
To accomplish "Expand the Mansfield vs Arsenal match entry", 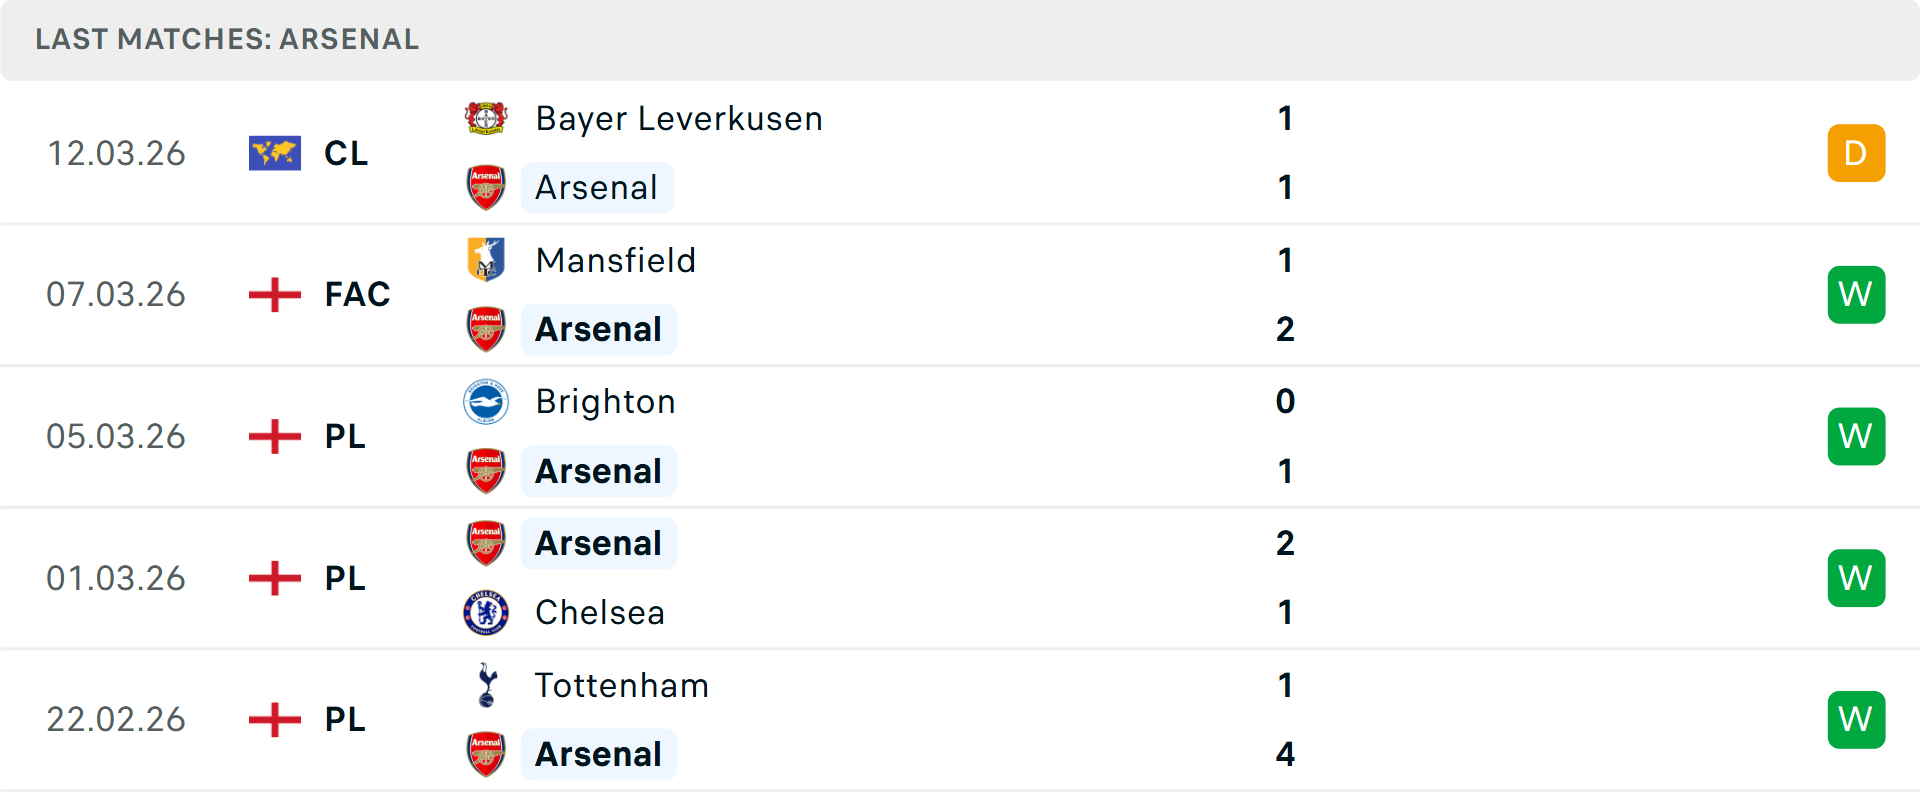I will (x=1000, y=294).
